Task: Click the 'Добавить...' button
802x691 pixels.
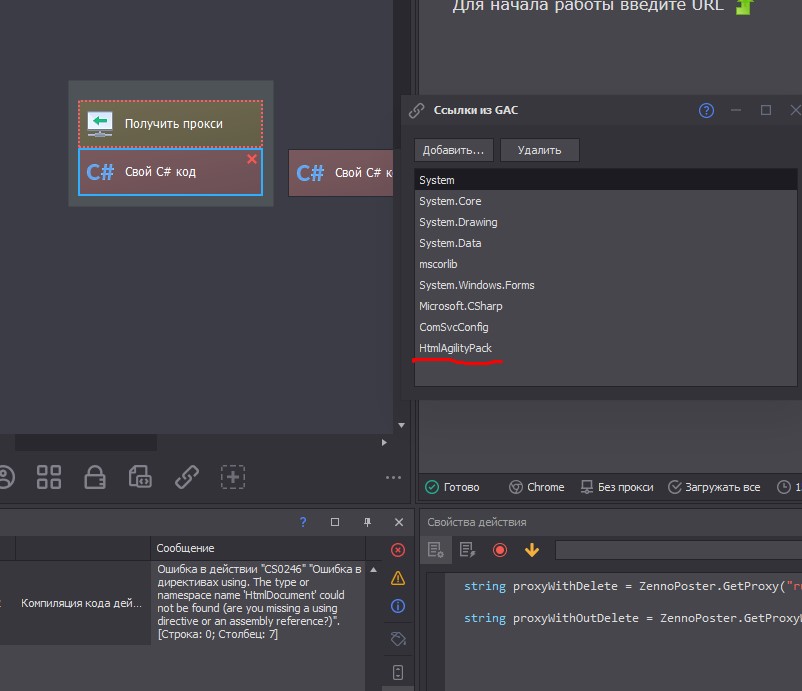Action: click(x=453, y=150)
